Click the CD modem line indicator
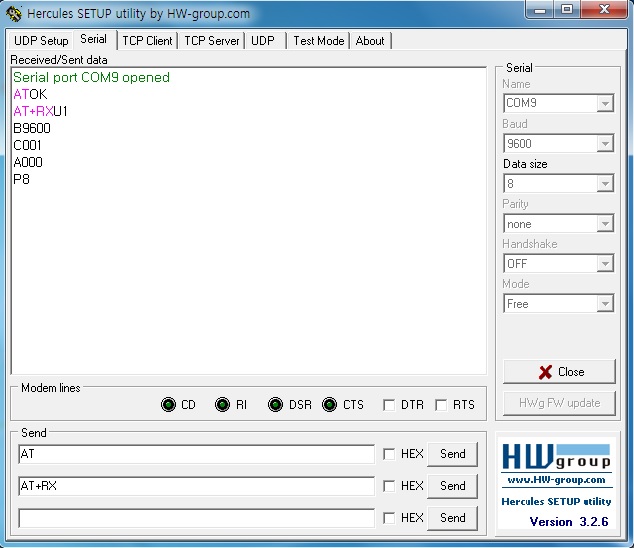634x548 pixels. tap(168, 404)
